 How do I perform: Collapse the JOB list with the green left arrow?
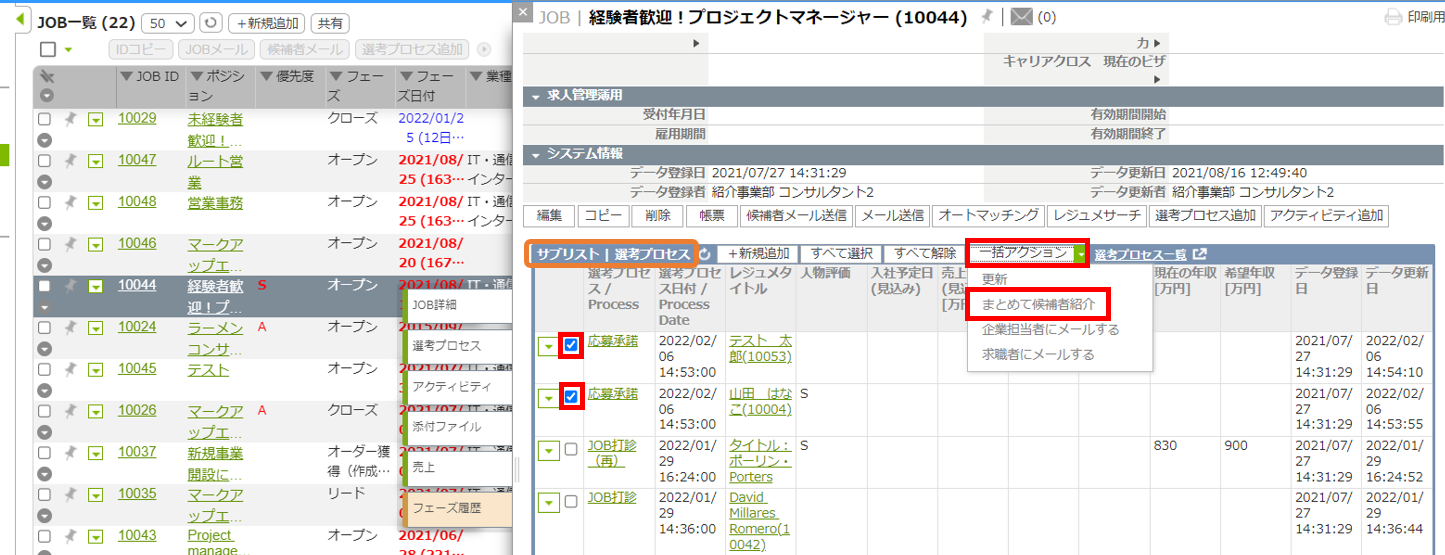21,20
